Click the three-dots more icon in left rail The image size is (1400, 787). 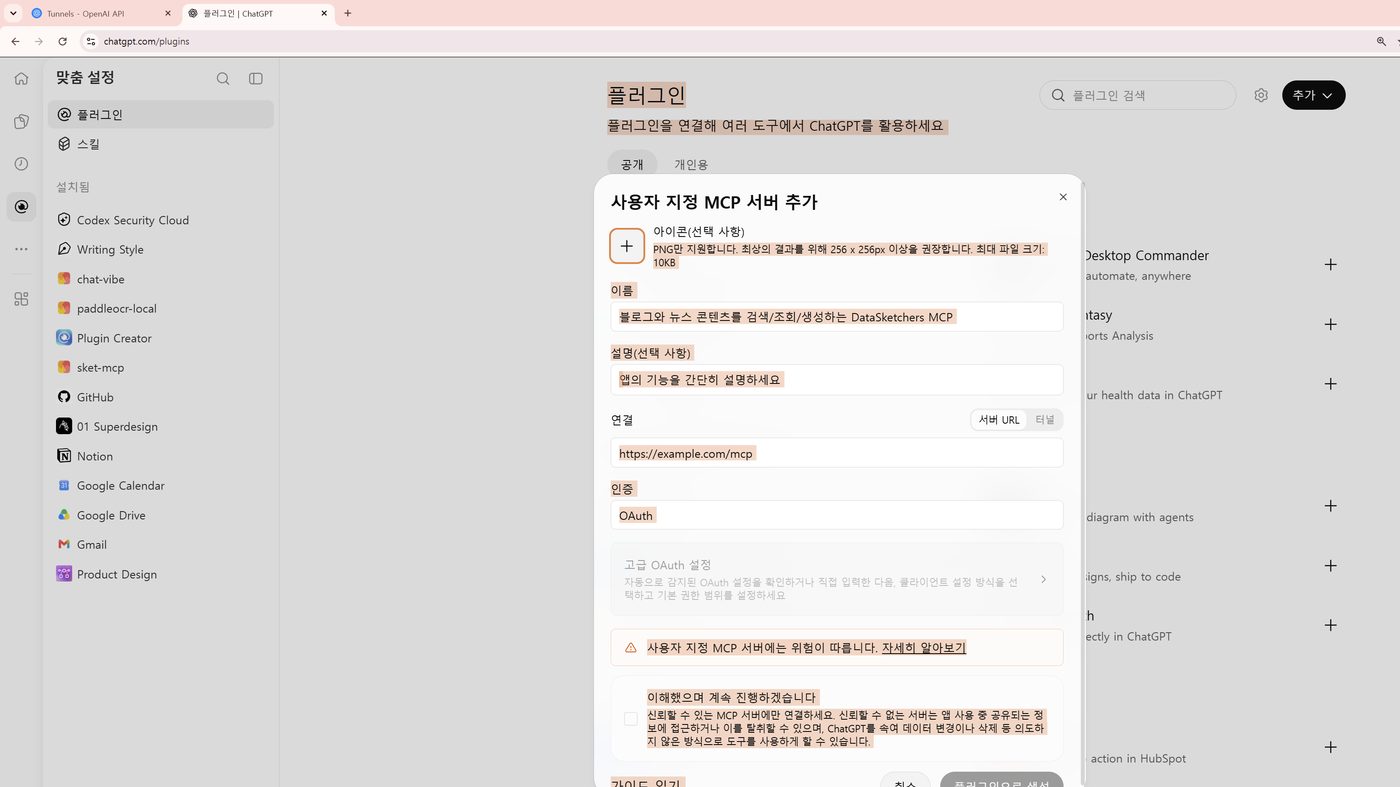coord(21,249)
